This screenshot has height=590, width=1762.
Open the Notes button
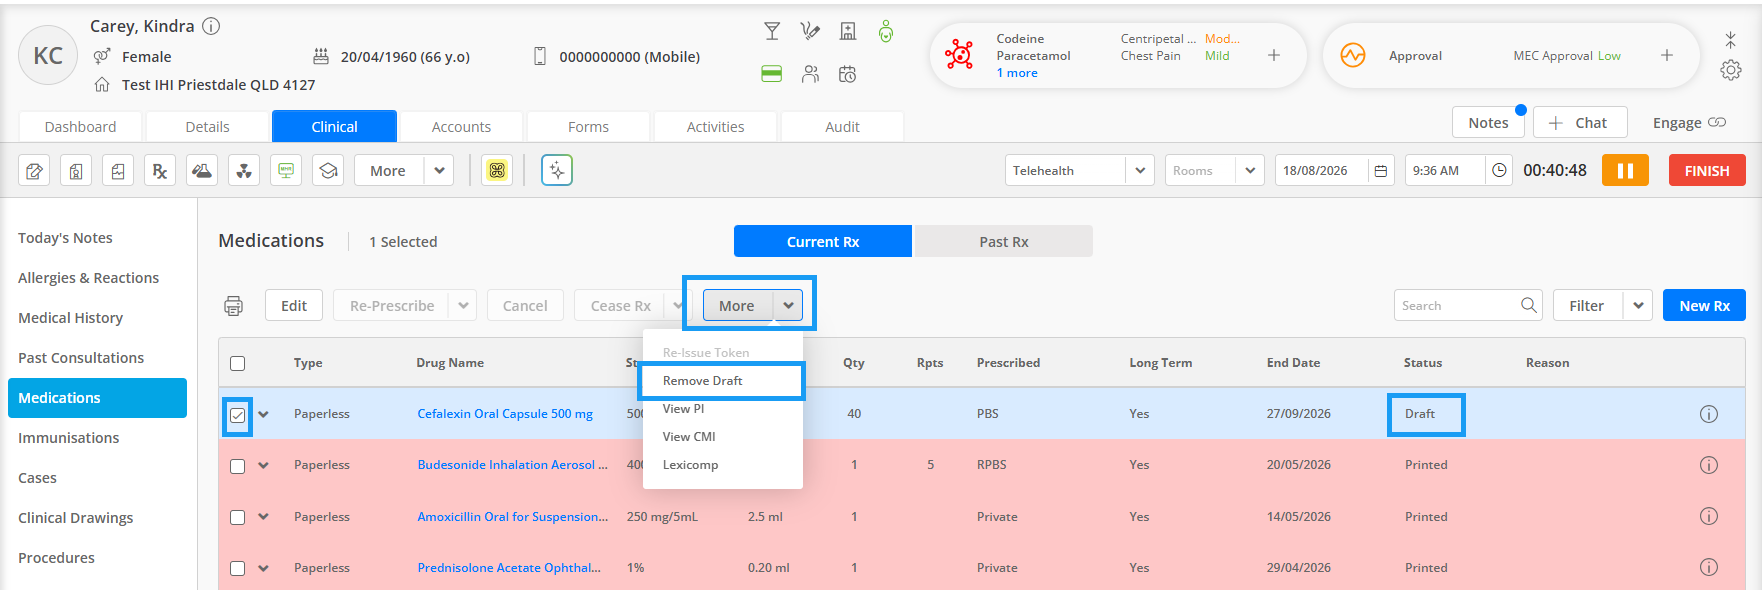tap(1488, 123)
